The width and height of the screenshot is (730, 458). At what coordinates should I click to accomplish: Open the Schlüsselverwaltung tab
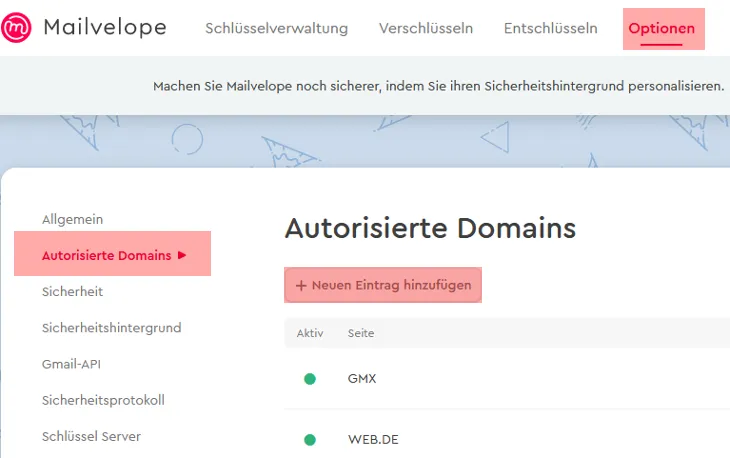277,28
